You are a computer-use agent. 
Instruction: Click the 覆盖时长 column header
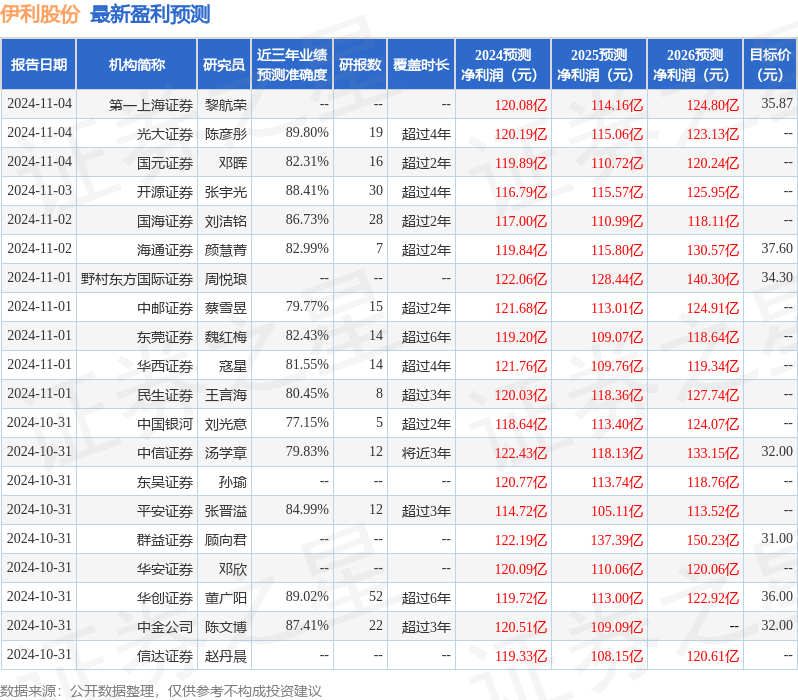421,65
